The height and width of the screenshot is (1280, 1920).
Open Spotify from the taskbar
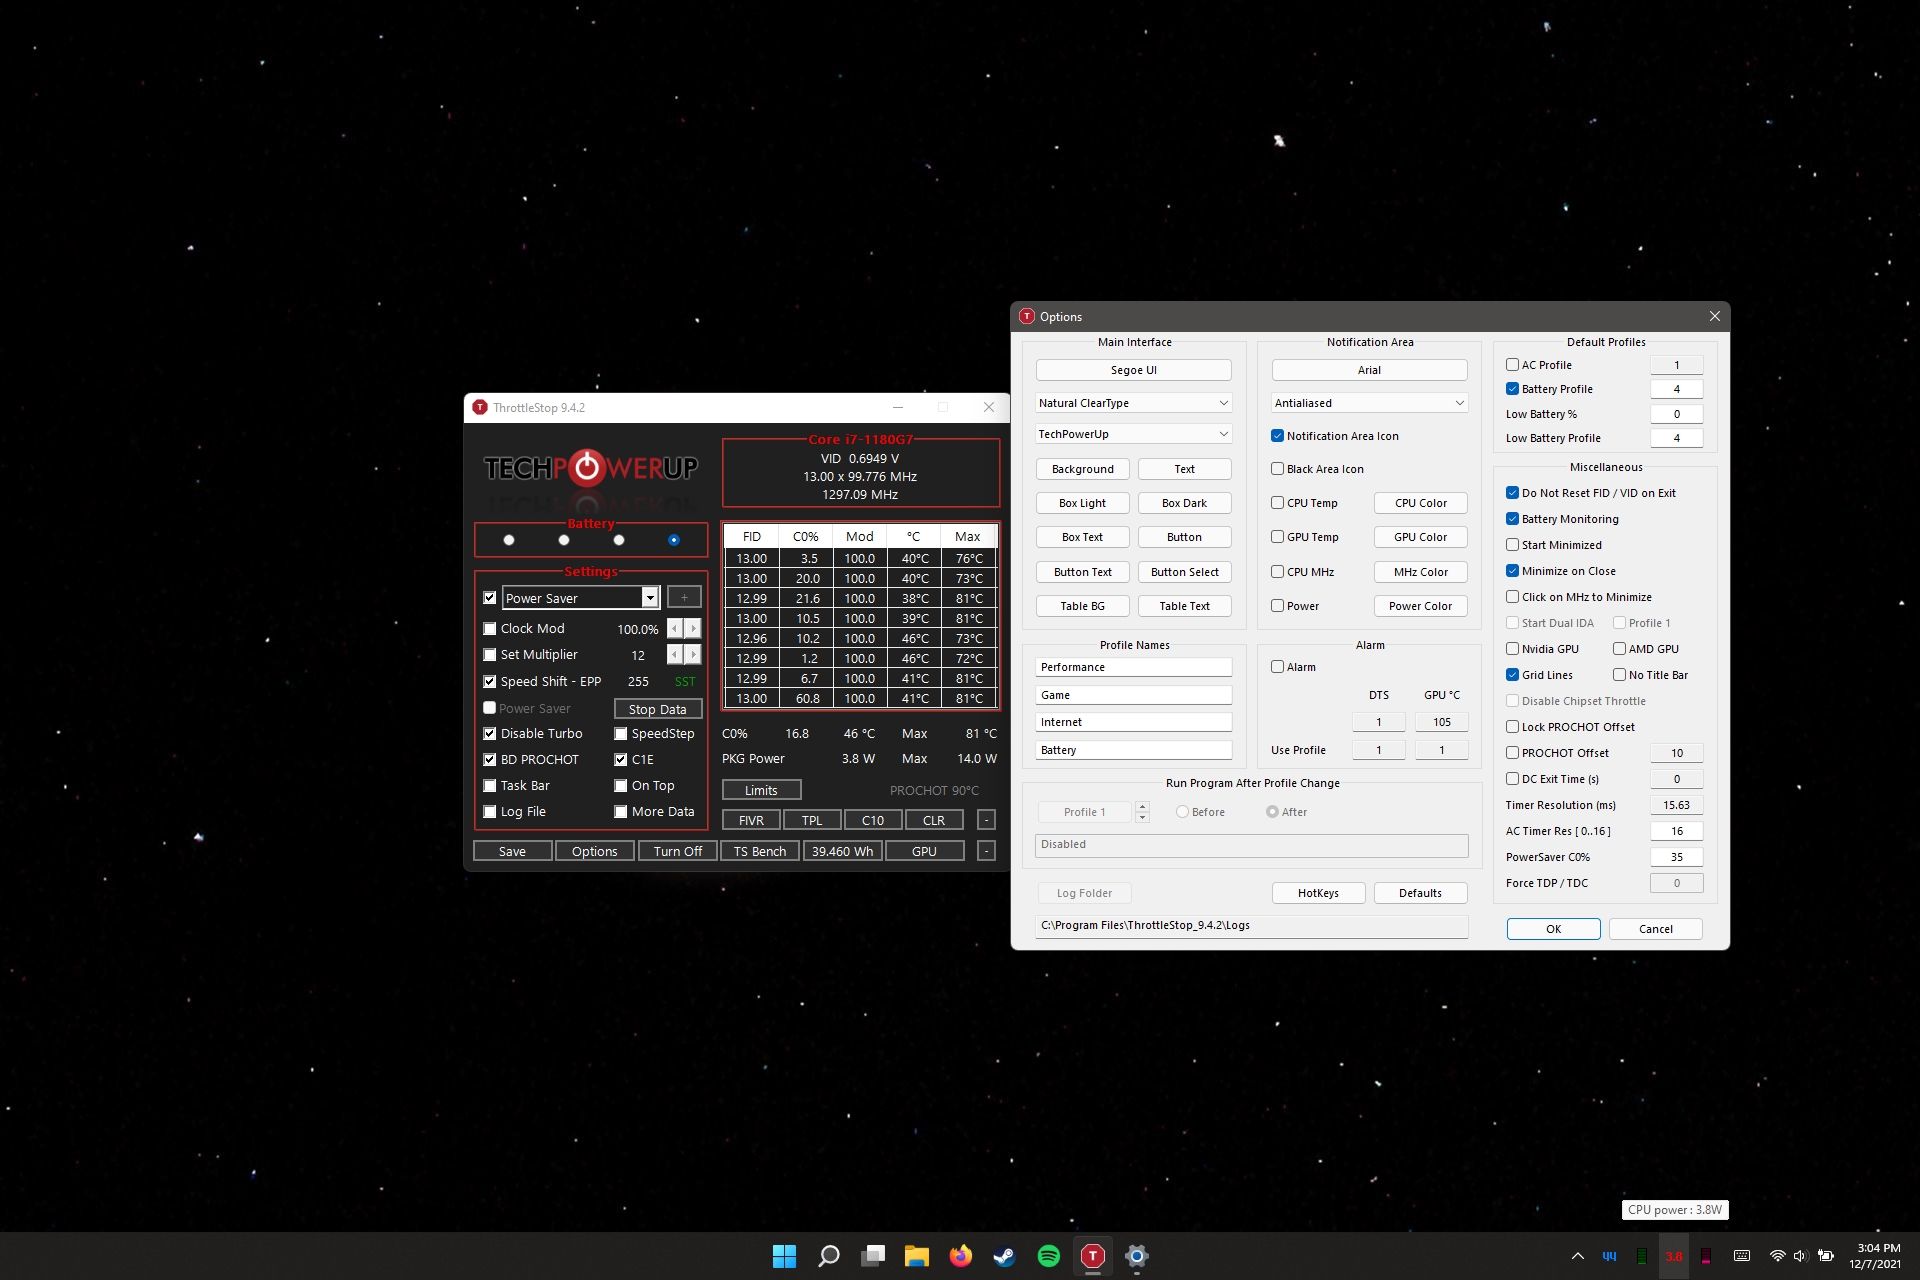click(1048, 1256)
